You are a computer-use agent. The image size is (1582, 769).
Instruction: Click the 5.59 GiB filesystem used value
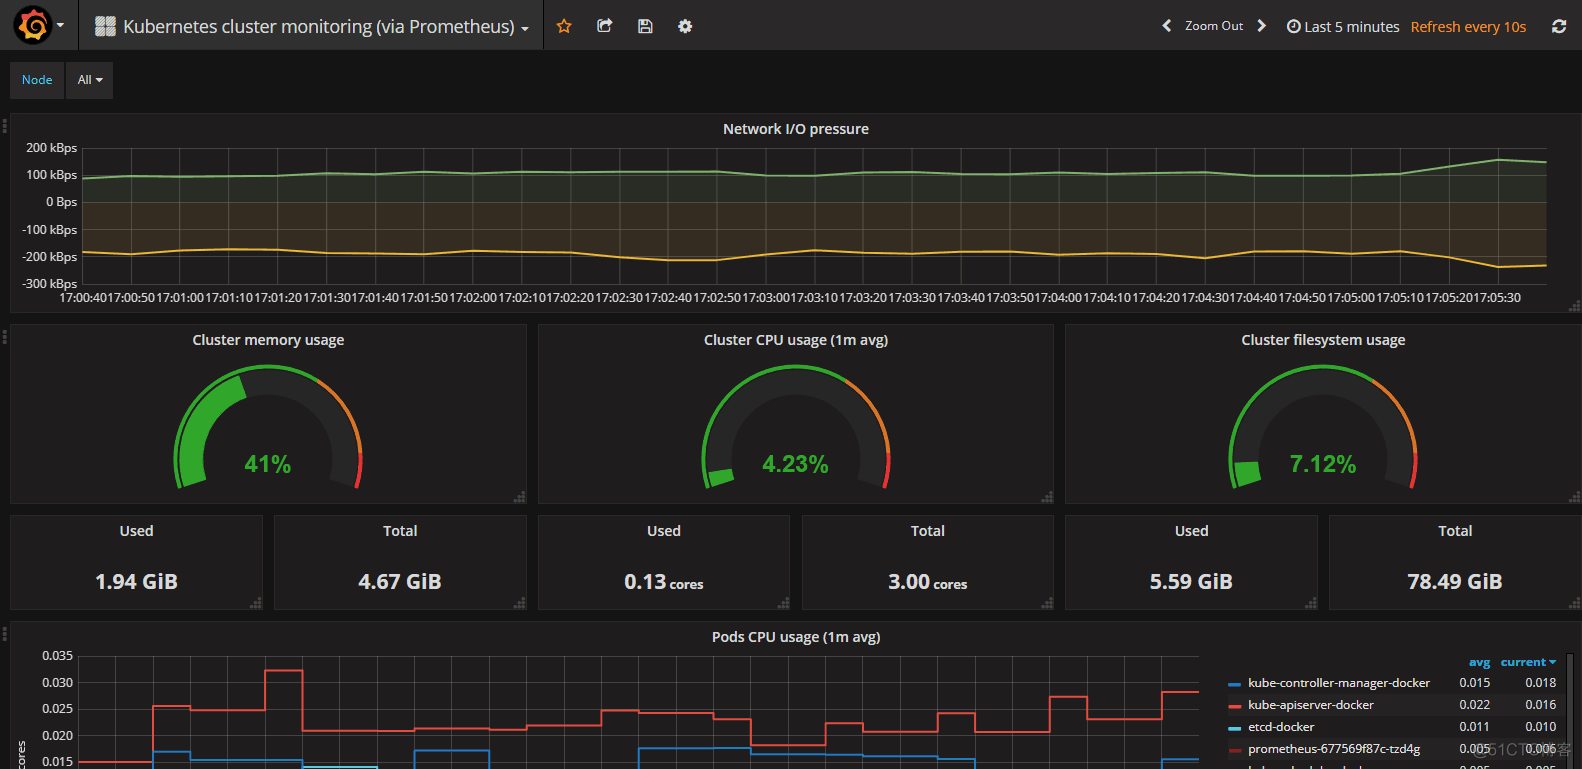click(1191, 582)
